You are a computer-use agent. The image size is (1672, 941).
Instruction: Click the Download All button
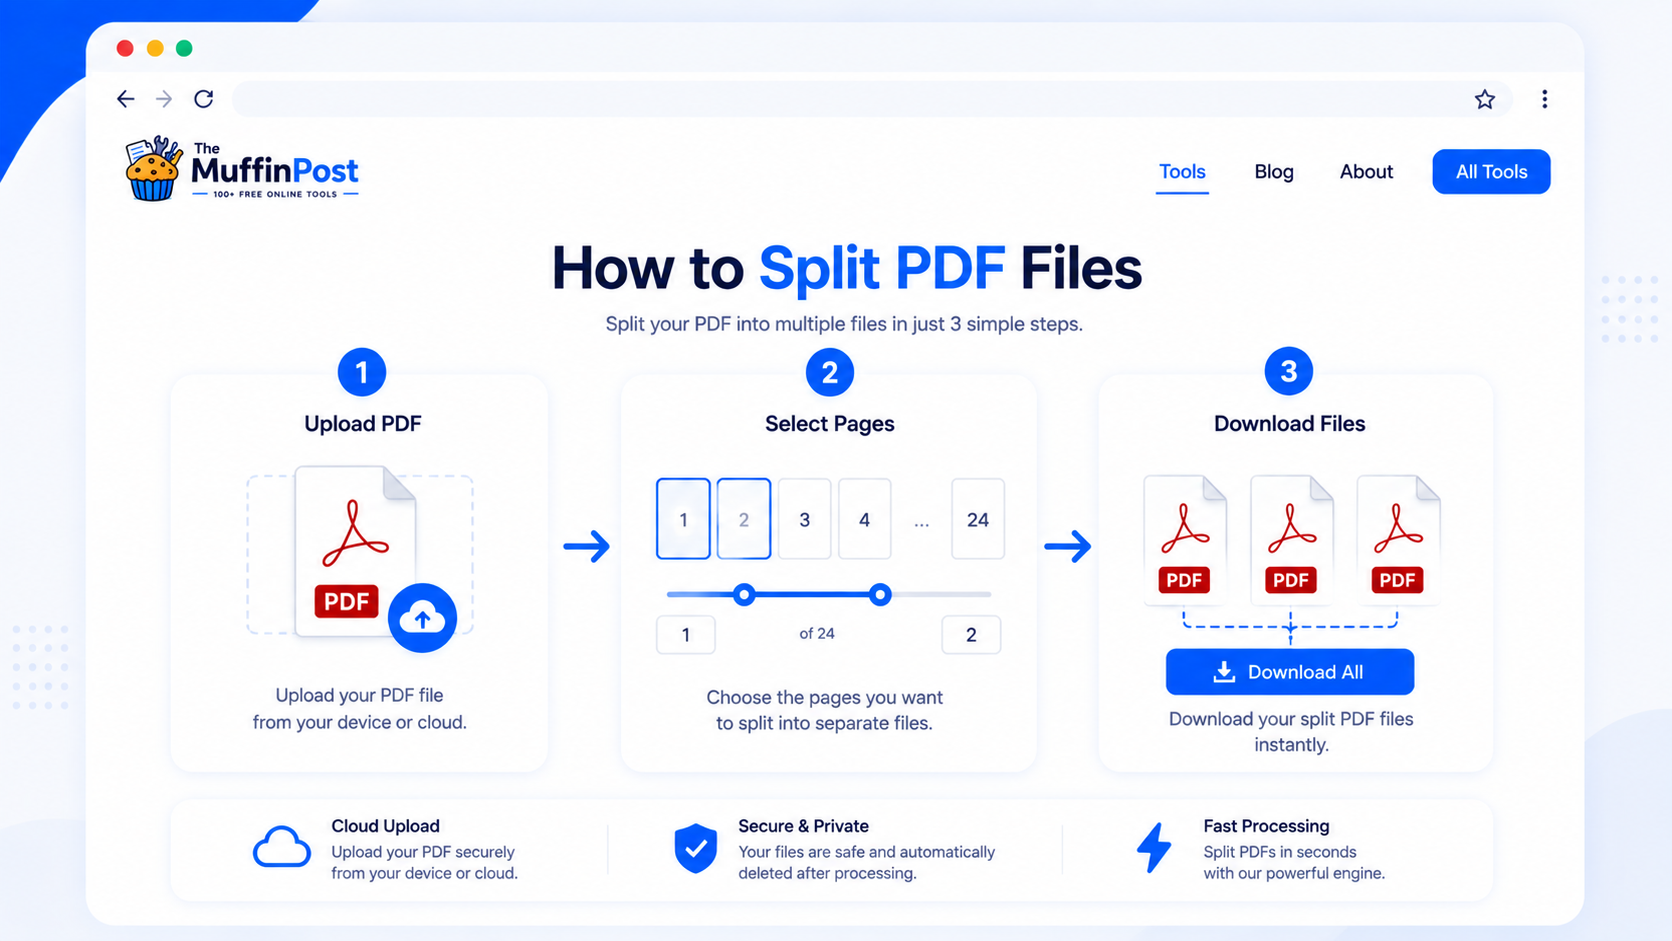coord(1290,672)
